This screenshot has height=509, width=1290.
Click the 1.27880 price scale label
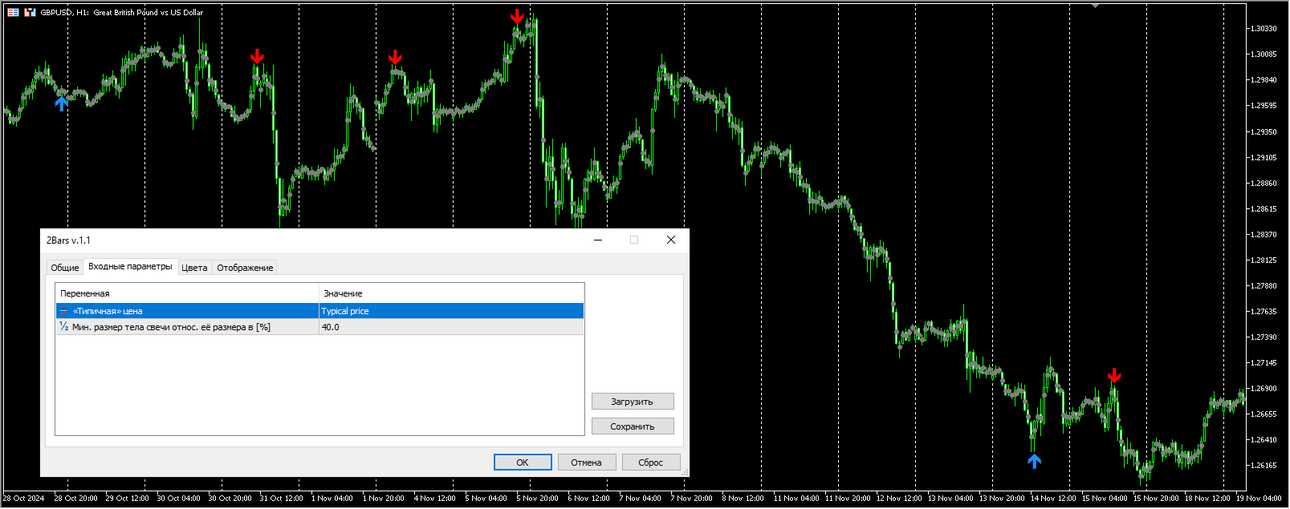coord(1264,286)
